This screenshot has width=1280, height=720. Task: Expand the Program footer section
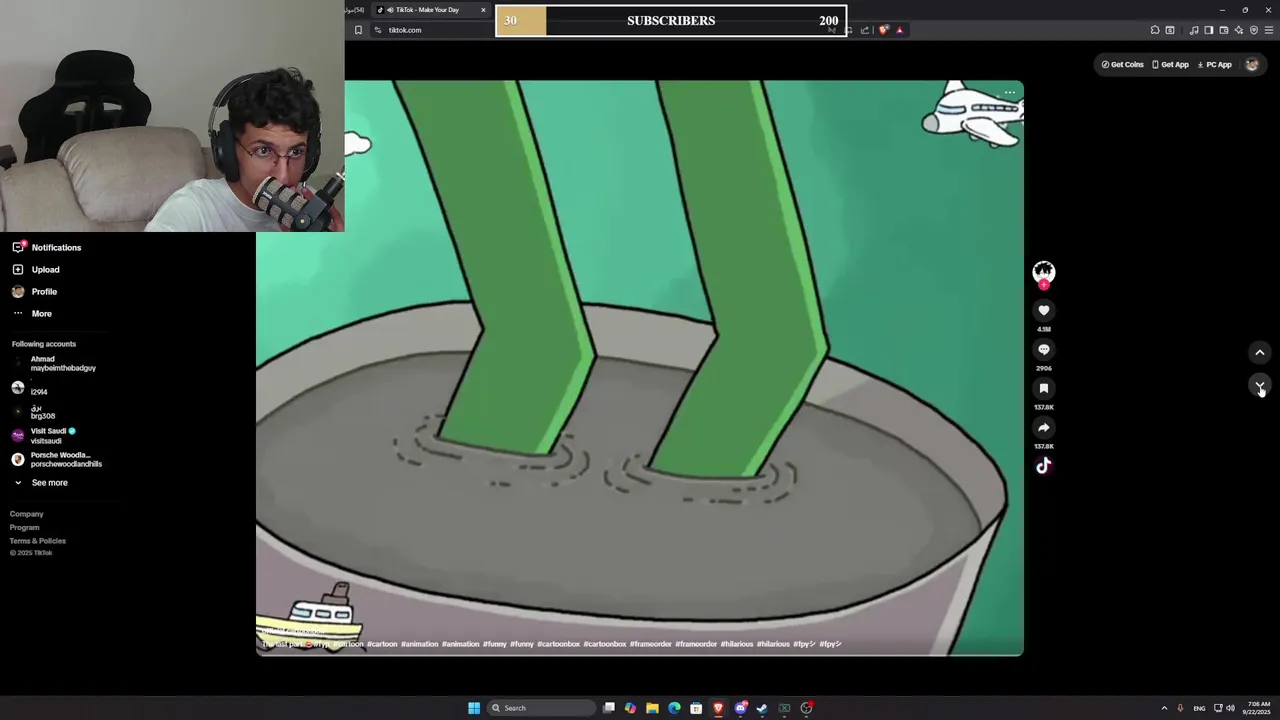(25, 527)
